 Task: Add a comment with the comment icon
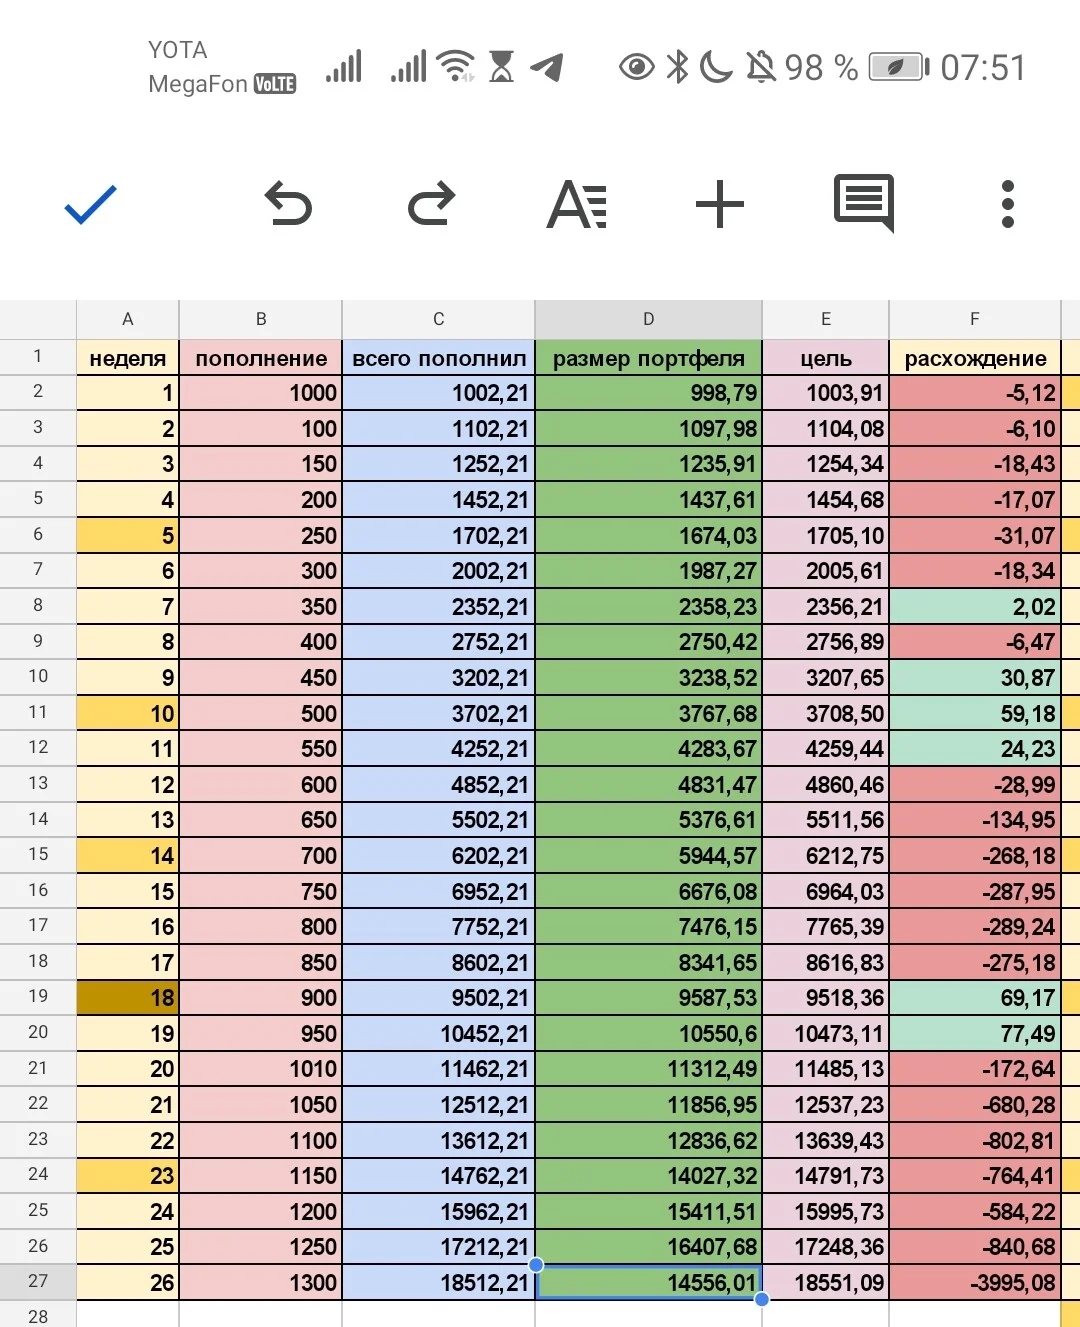click(864, 203)
